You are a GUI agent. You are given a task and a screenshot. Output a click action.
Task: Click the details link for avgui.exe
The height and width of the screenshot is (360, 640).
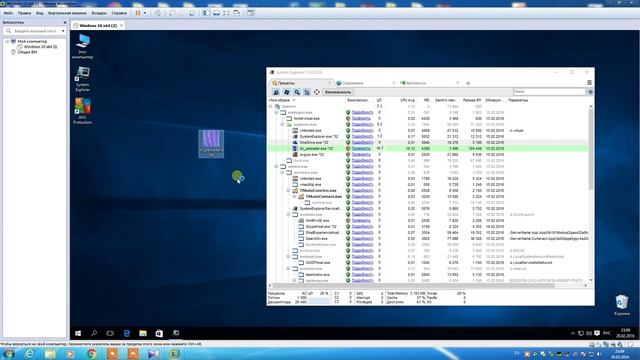coord(361,155)
